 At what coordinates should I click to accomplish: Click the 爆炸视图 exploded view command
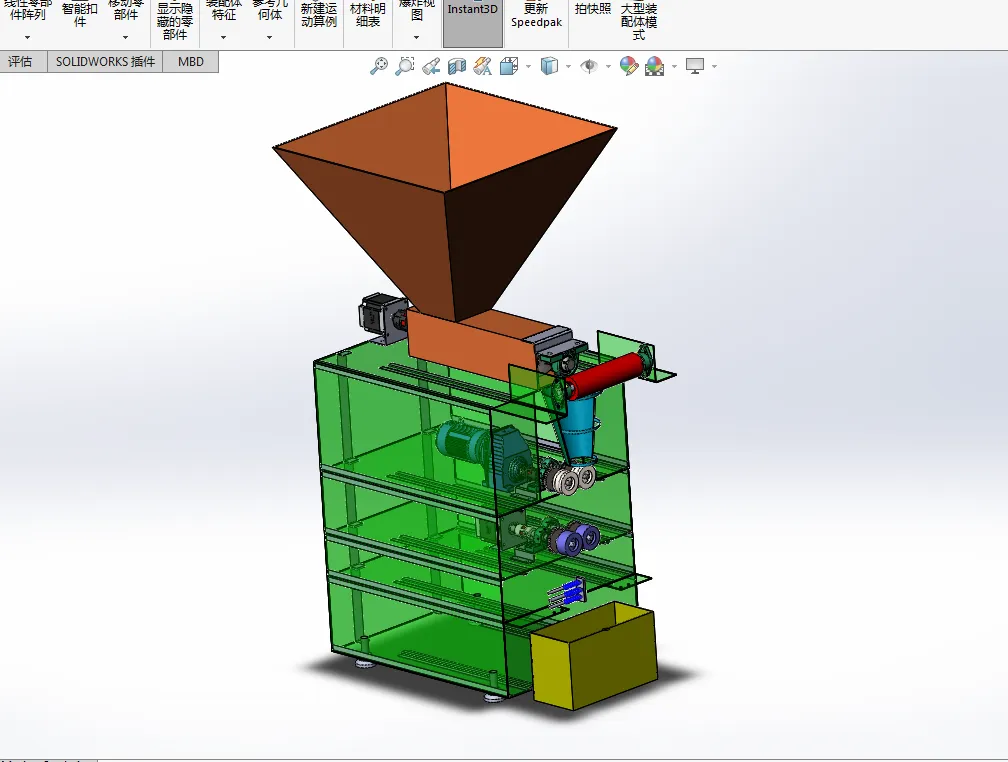pos(417,10)
